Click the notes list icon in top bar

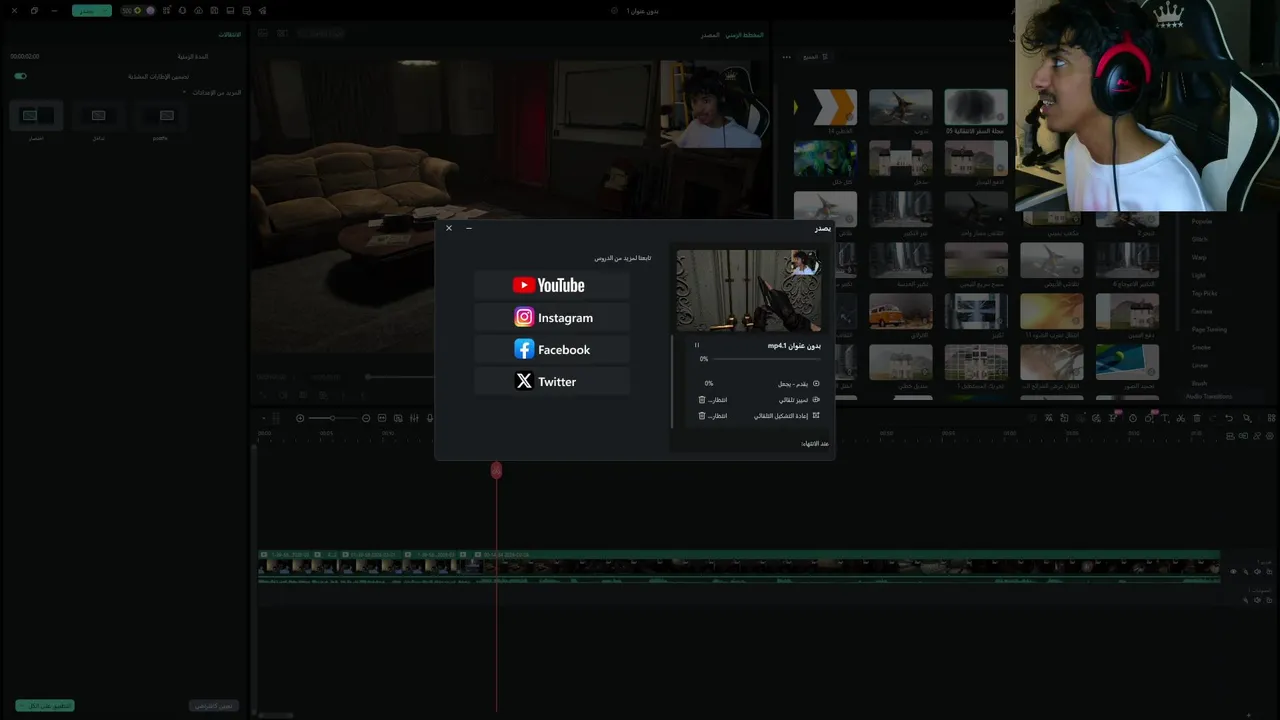(x=246, y=10)
